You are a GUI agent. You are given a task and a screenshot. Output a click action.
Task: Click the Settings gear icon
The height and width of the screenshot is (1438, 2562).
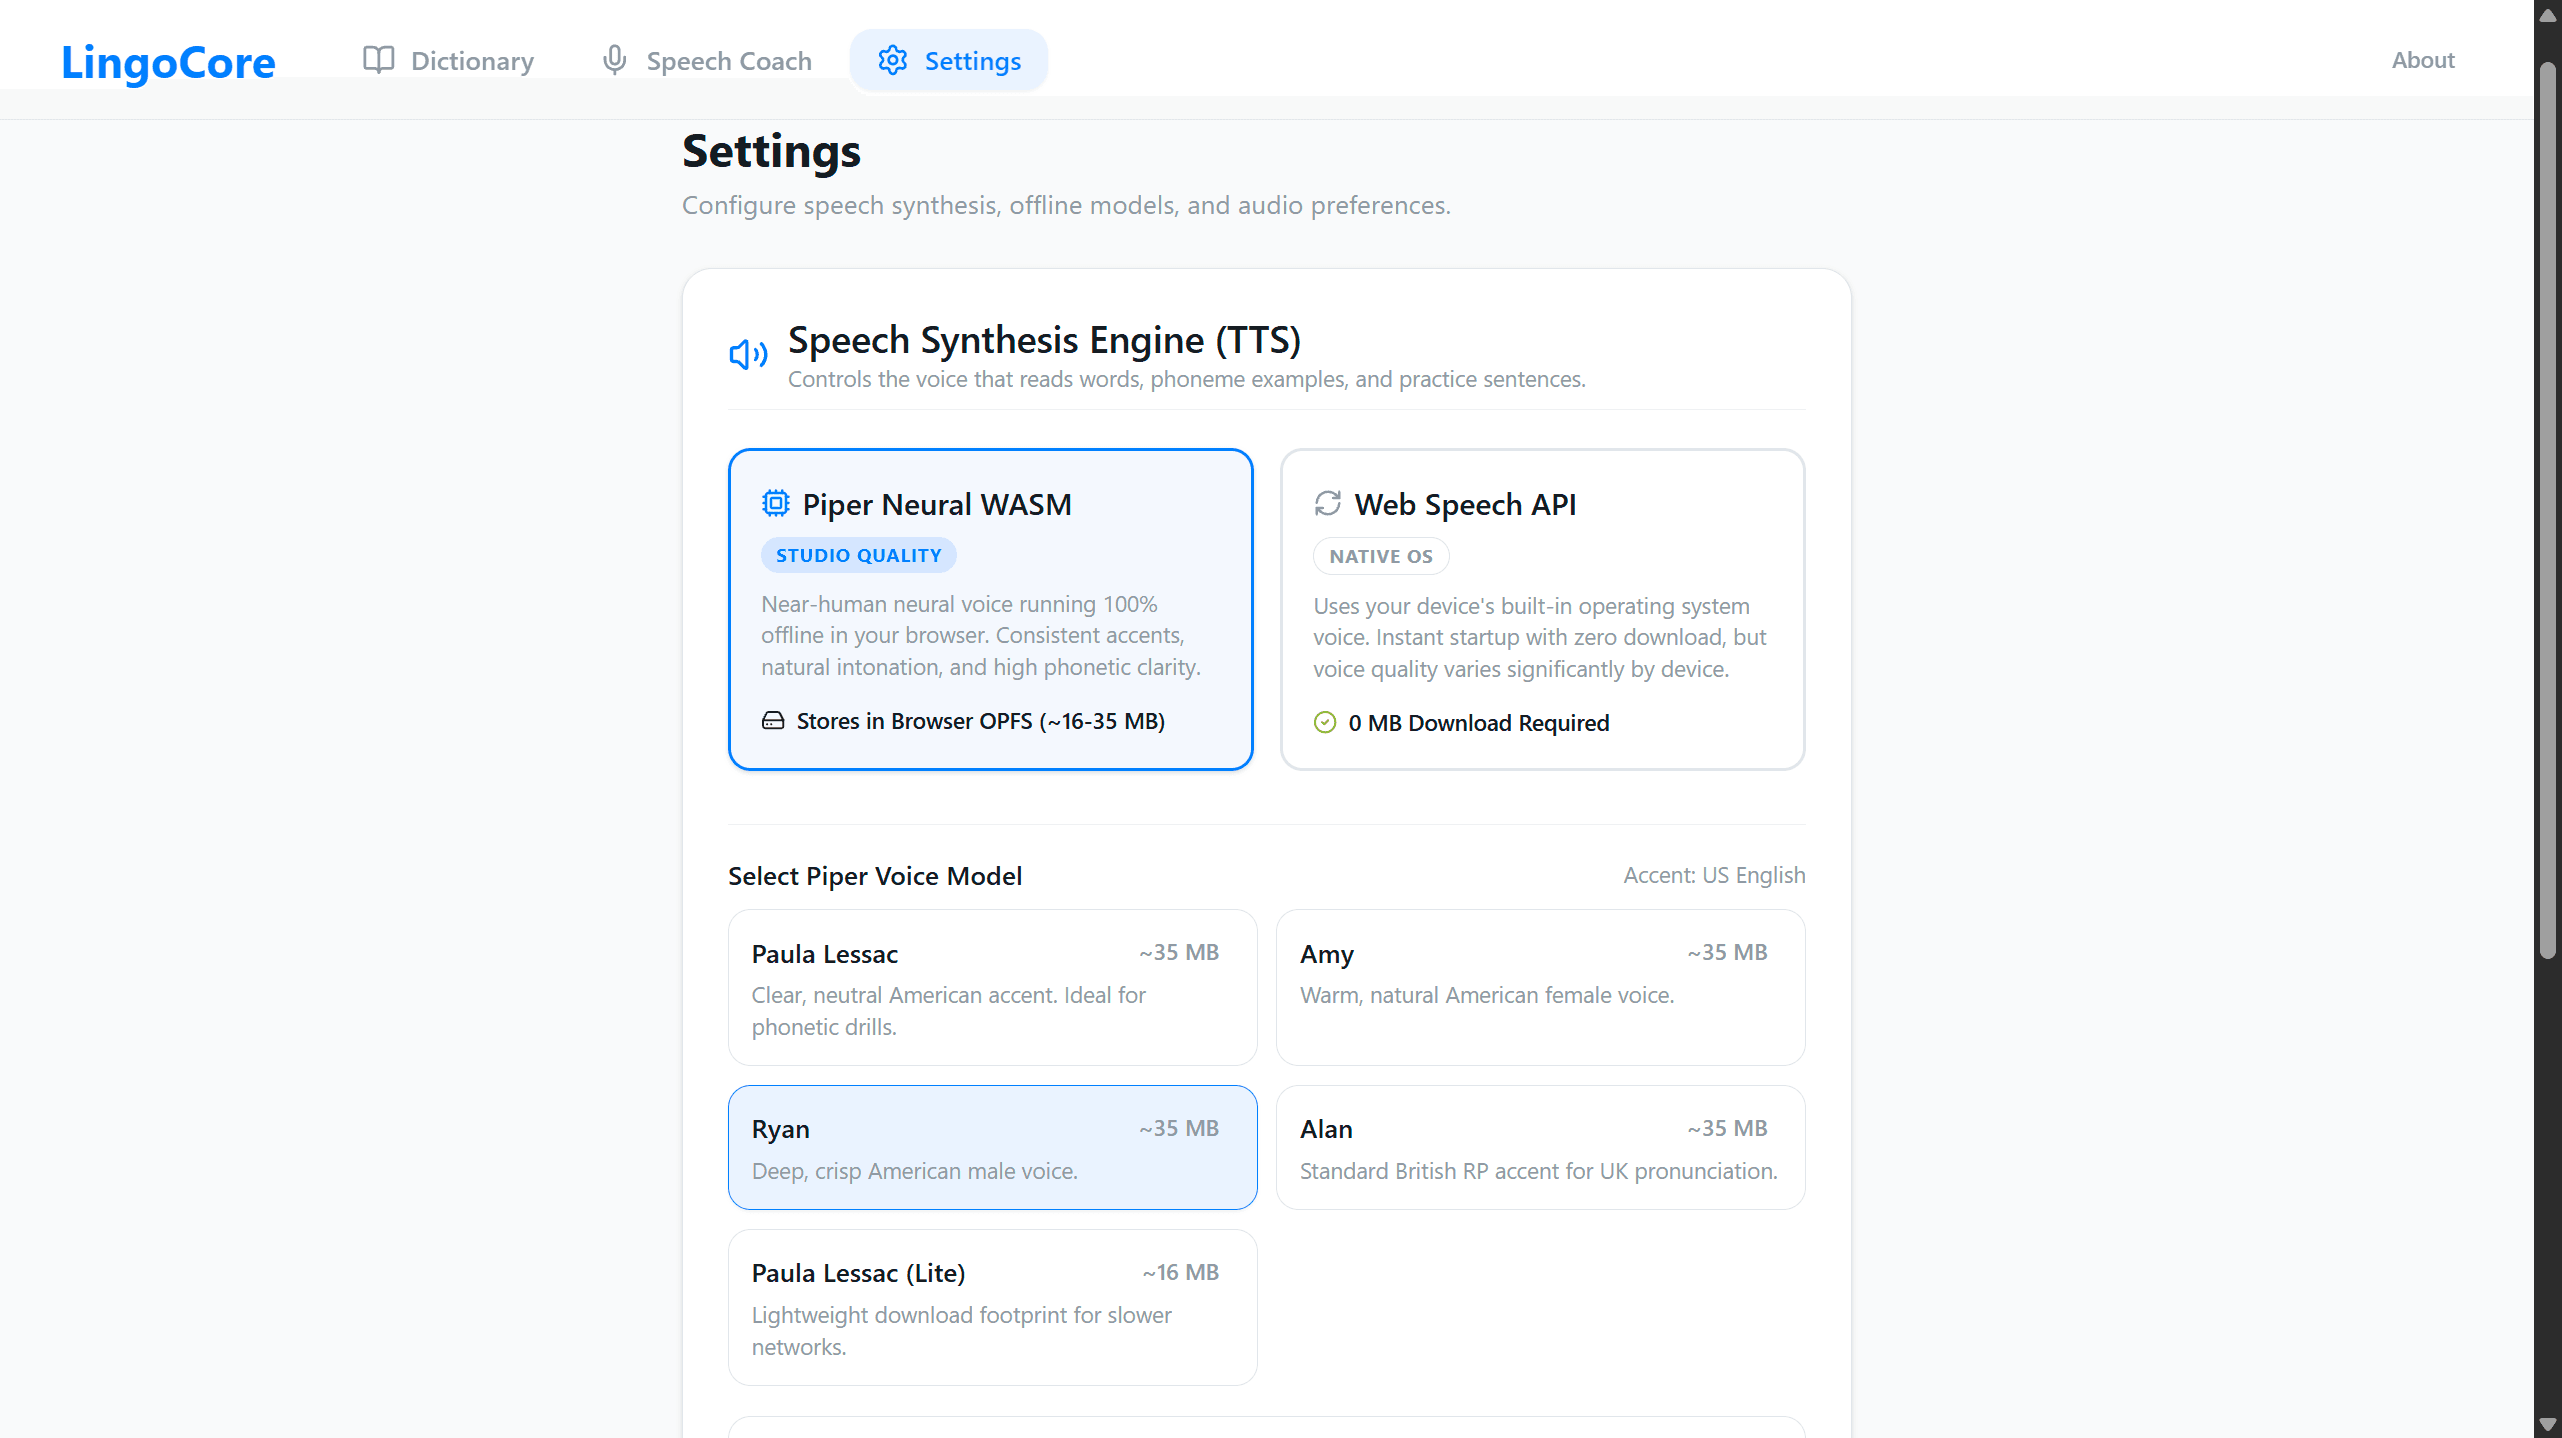pos(892,60)
